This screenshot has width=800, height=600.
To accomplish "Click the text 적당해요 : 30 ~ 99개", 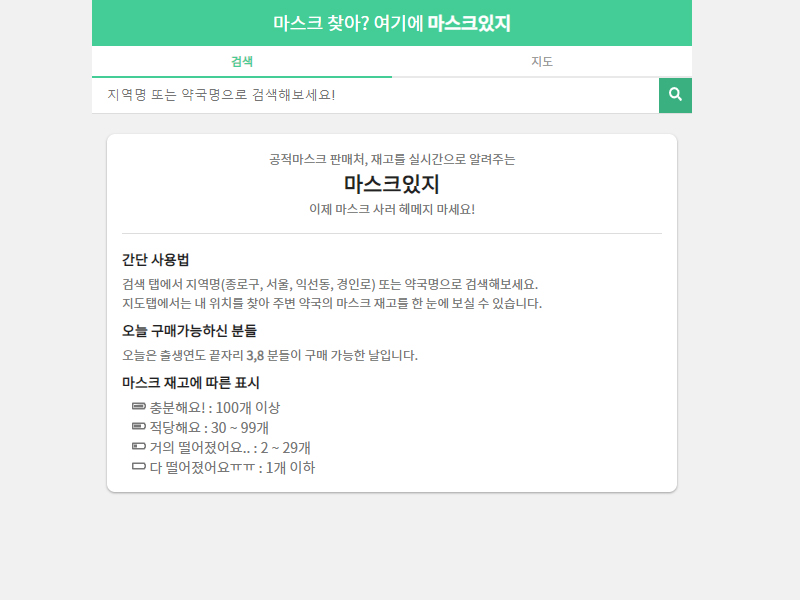I will coord(209,428).
